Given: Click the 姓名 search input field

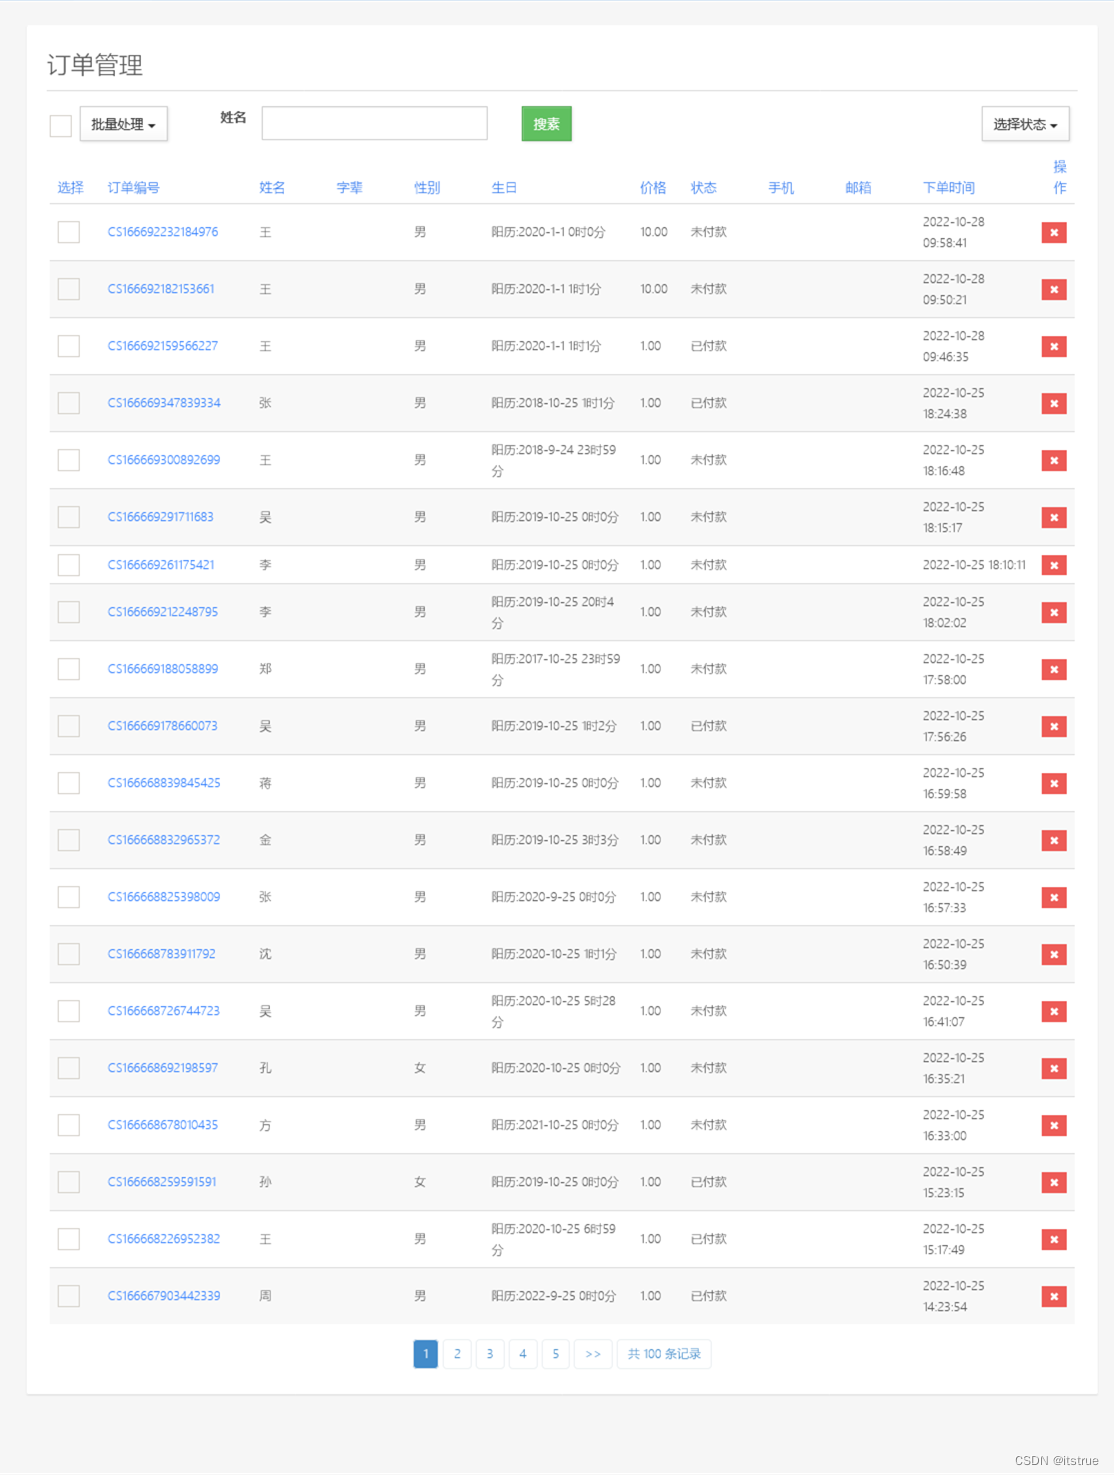Looking at the screenshot, I should pos(375,123).
